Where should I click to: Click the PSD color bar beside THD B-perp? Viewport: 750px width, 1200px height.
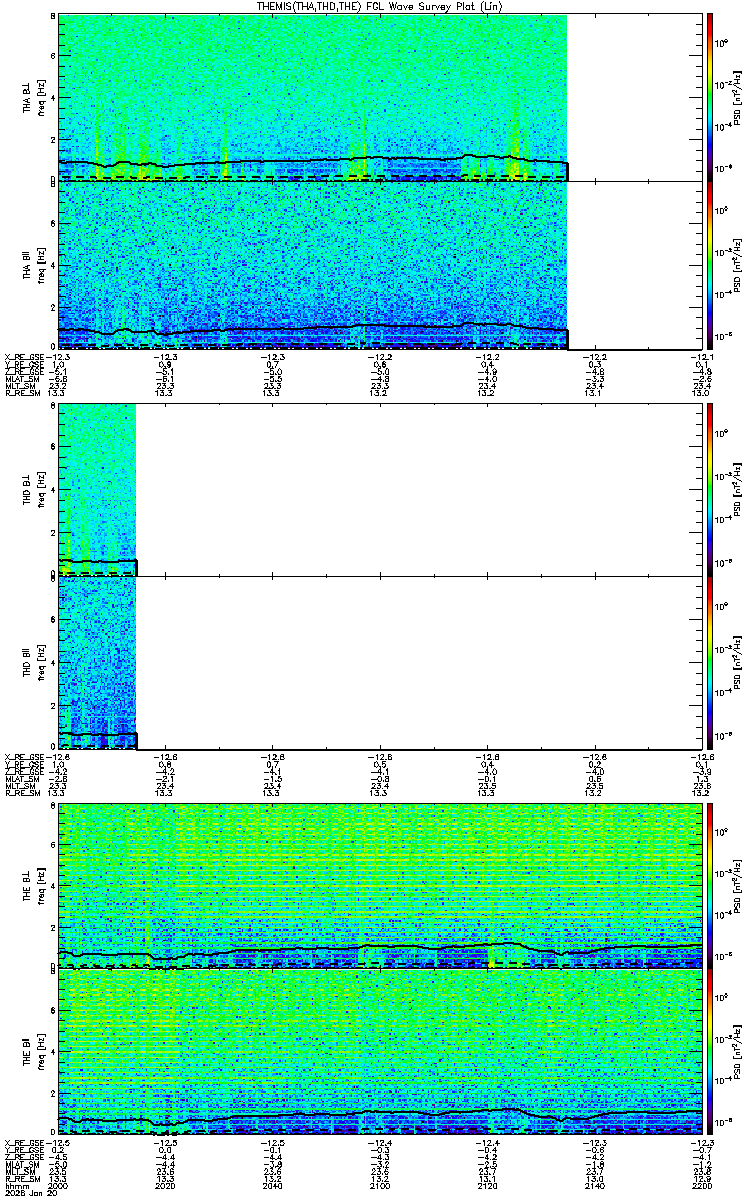point(710,489)
